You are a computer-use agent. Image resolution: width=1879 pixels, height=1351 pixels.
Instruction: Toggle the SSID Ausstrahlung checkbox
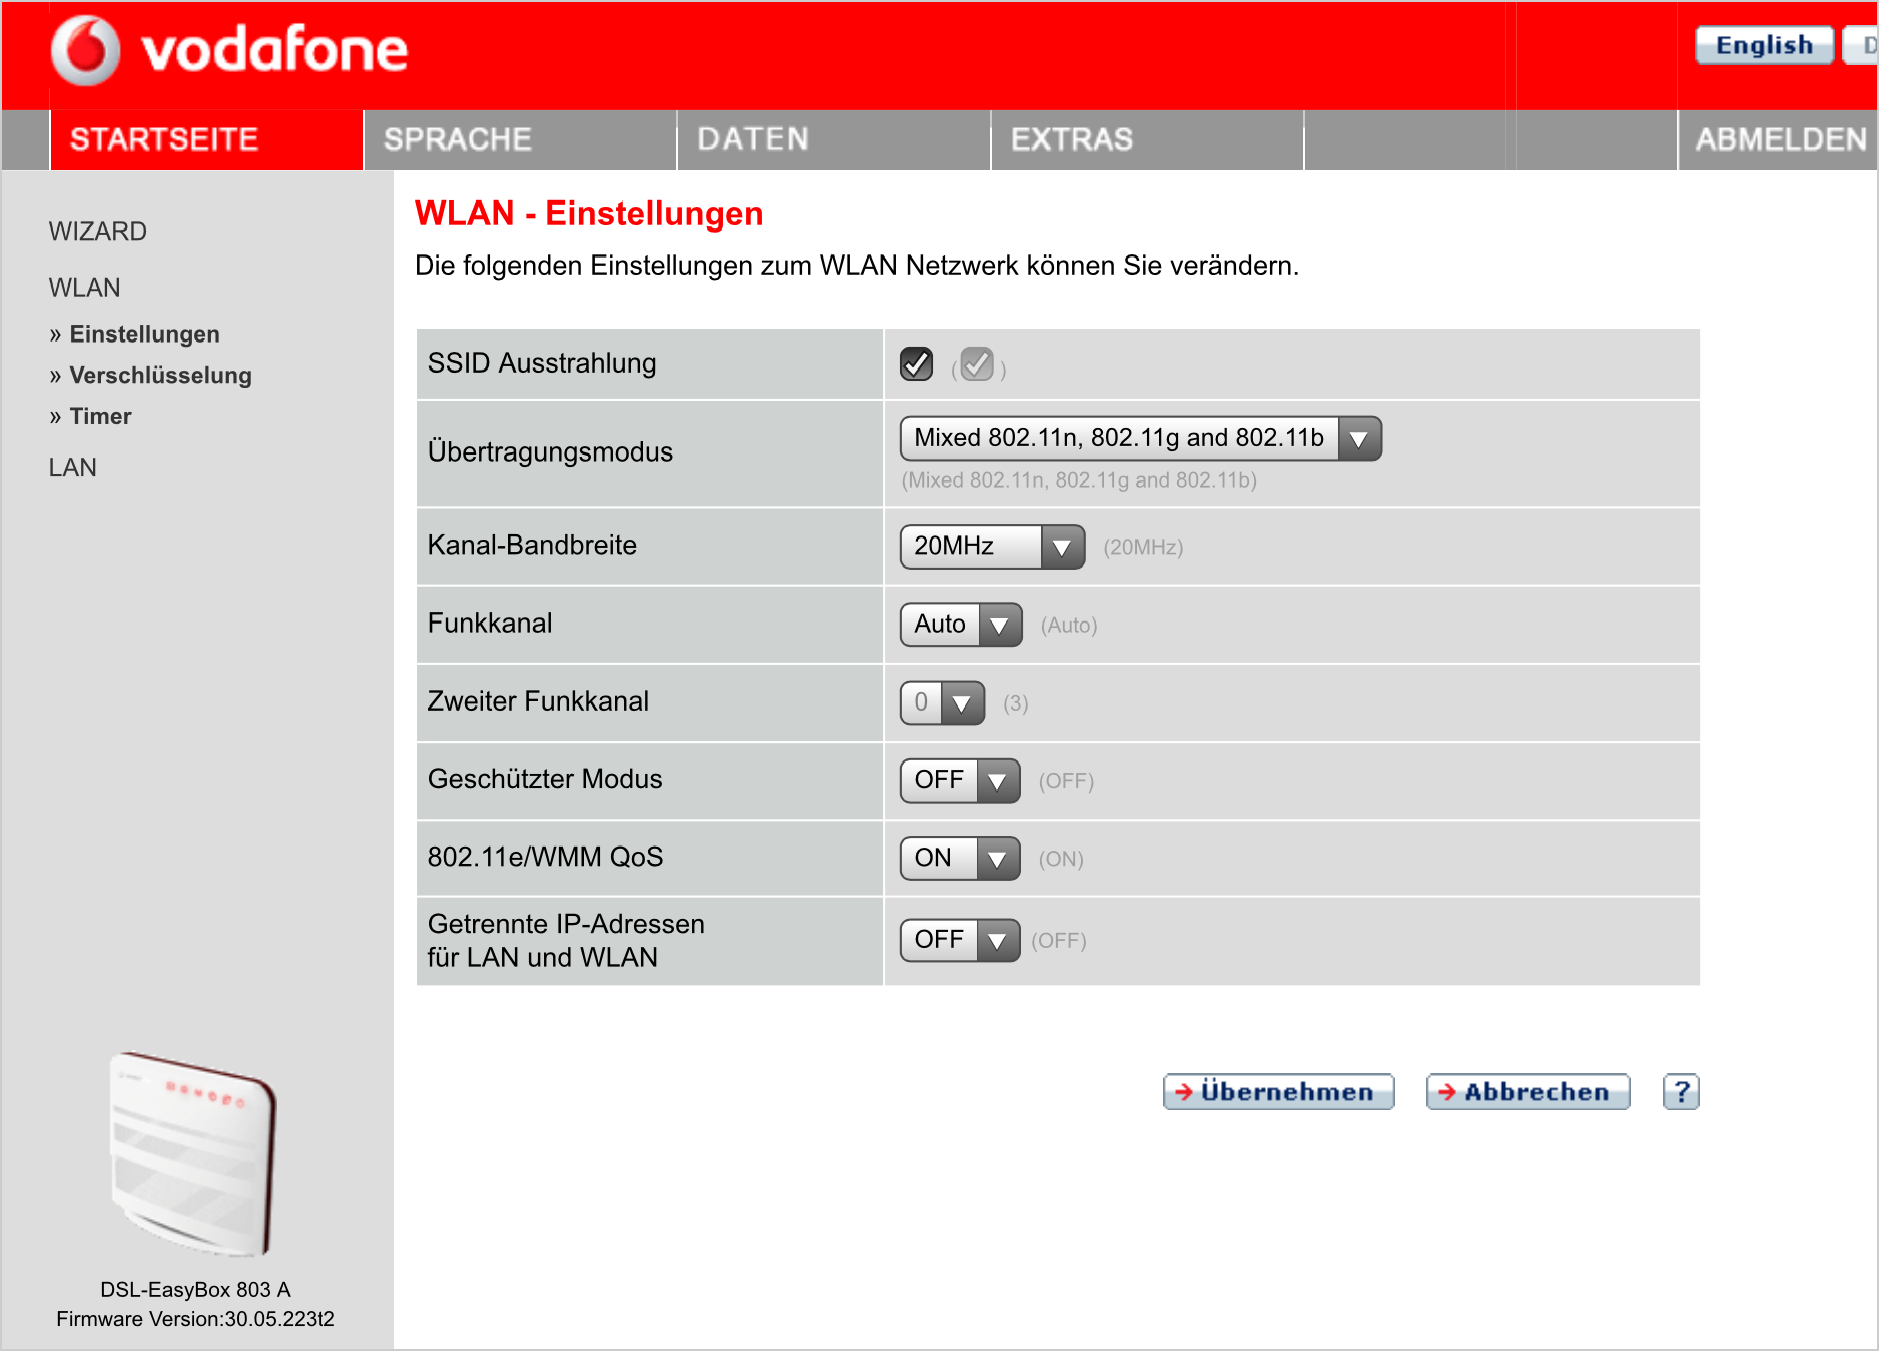[916, 364]
